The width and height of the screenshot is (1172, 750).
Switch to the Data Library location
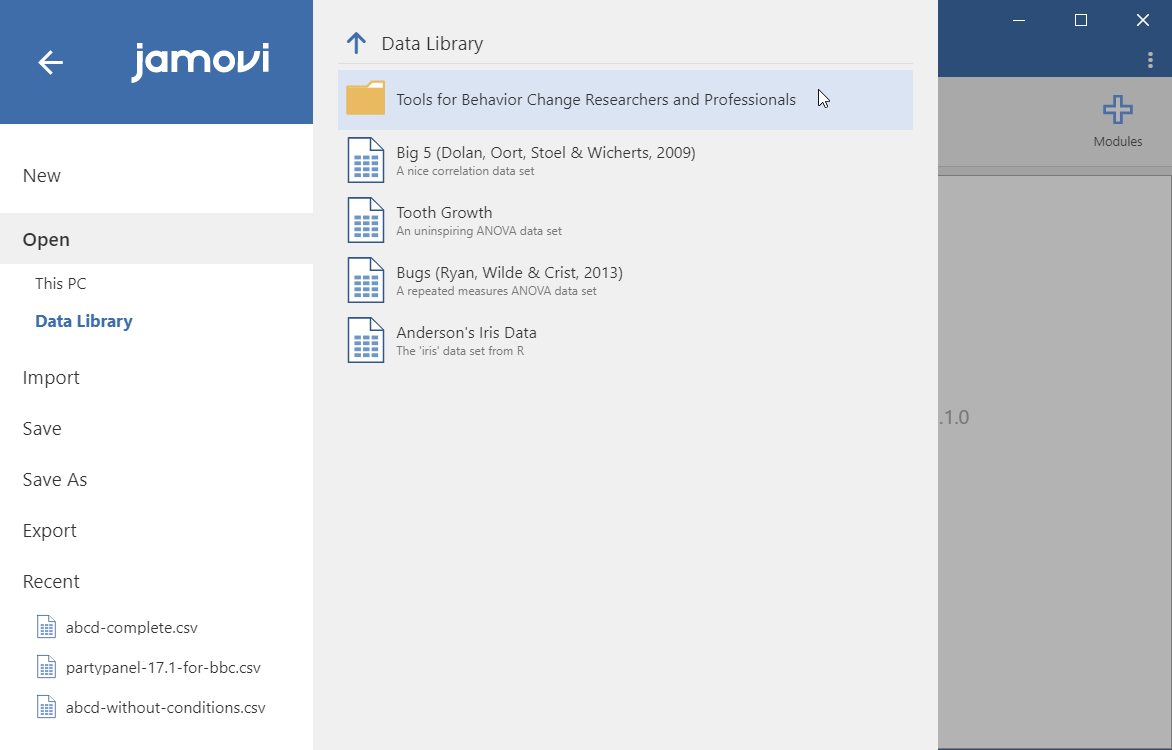[x=84, y=321]
